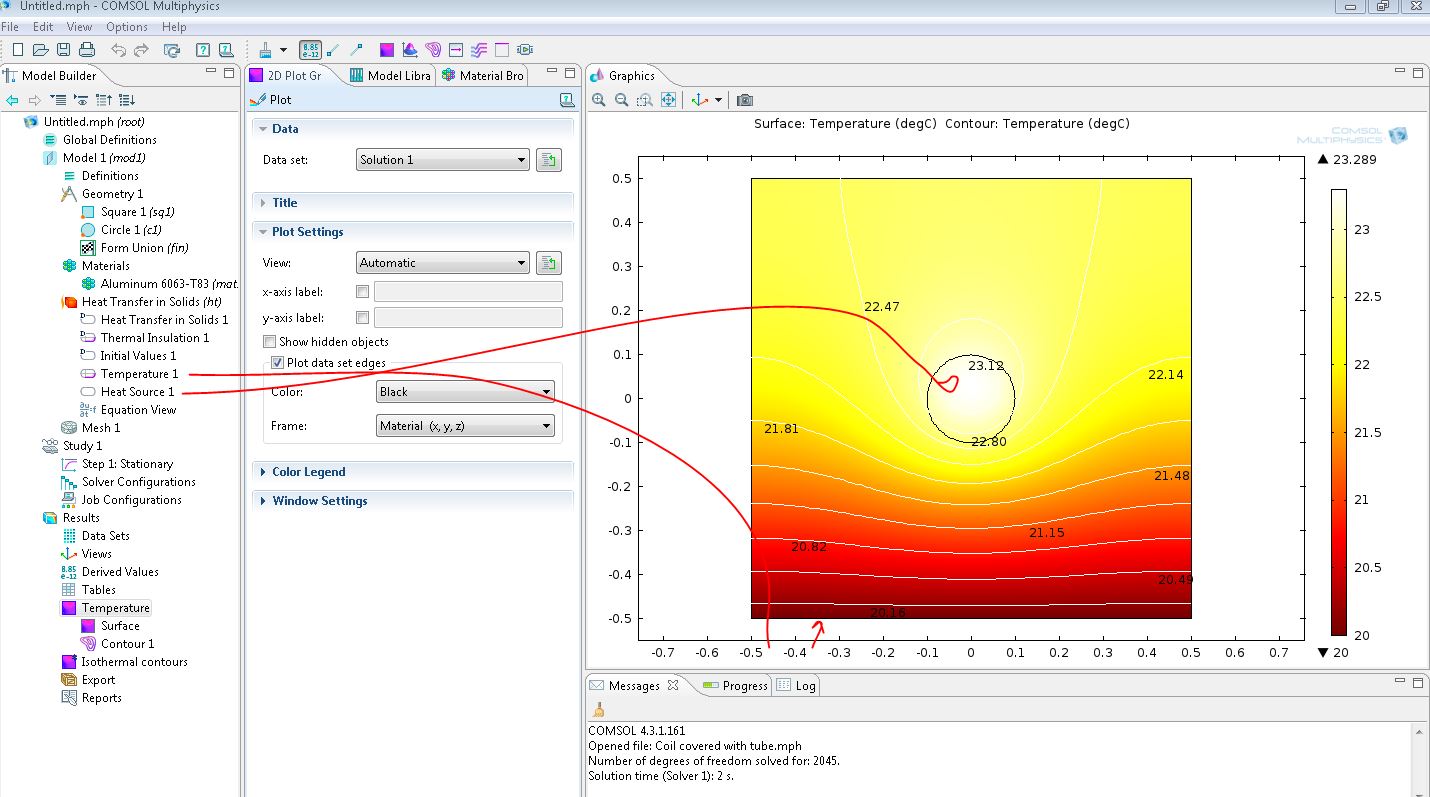
Task: Click the Player animation toolbar icon
Action: tap(525, 50)
